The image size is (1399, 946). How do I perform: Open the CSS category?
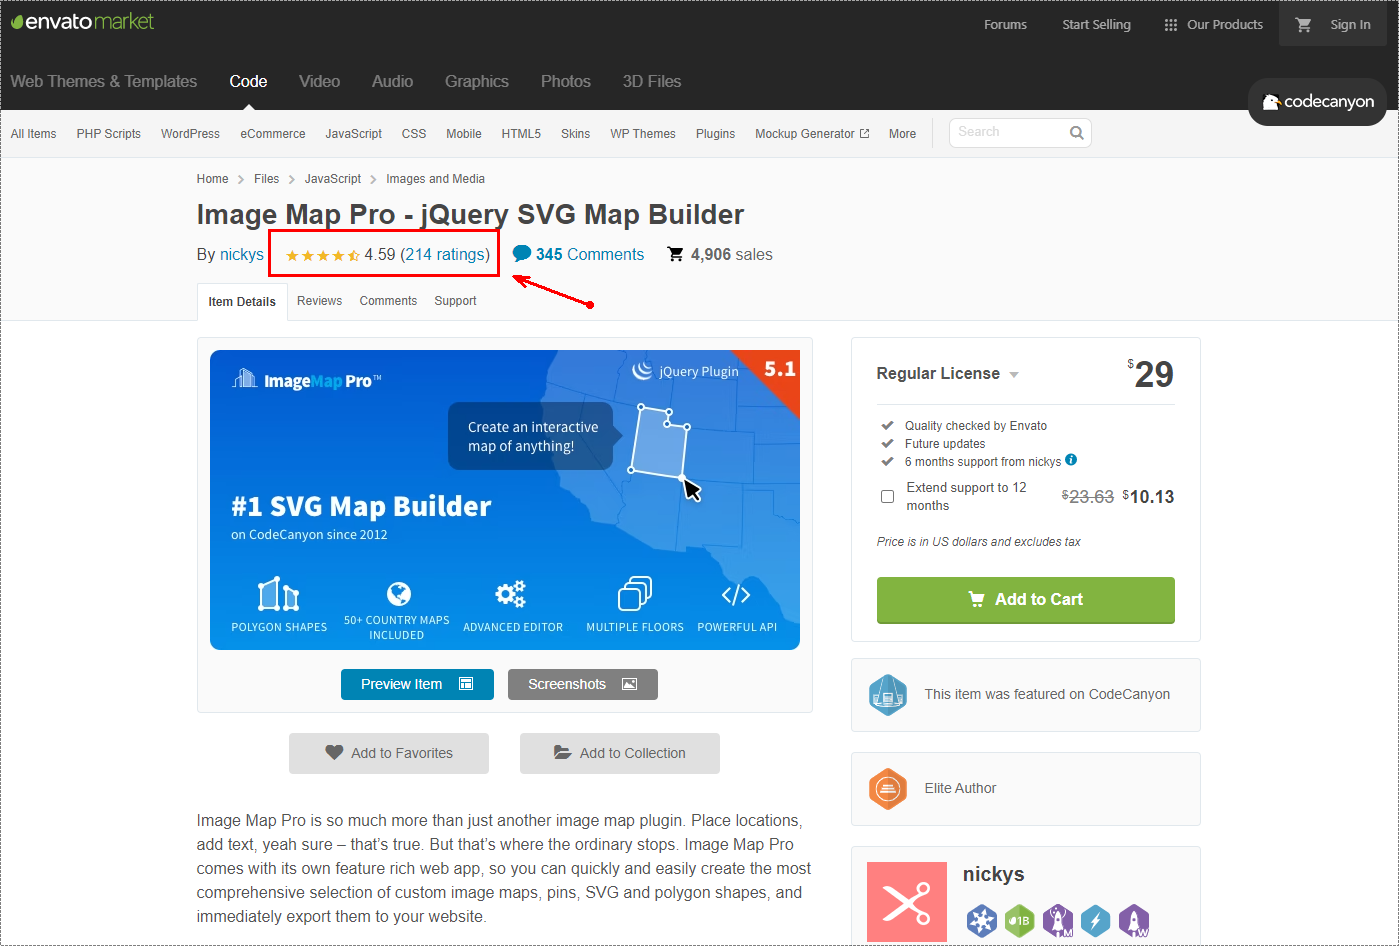pos(414,134)
